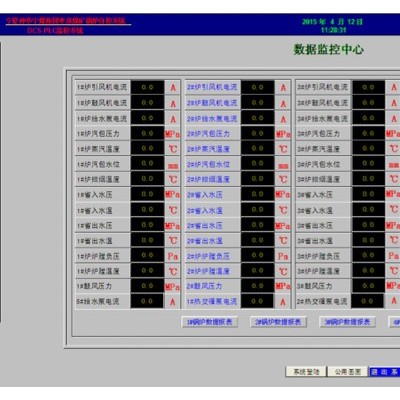
Task: Select the blue 1#热交循泵电流 label
Action: 213,302
